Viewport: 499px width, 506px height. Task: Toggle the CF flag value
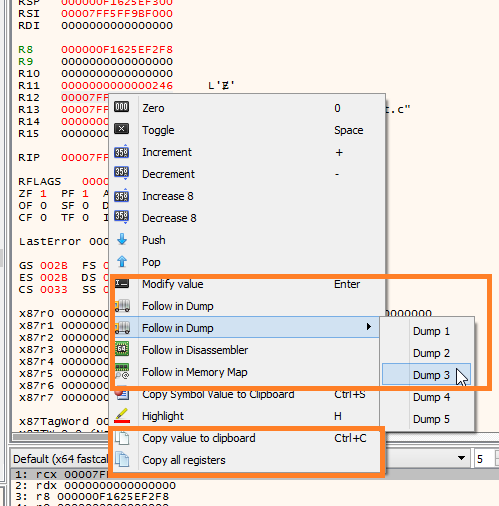pyautogui.click(x=43, y=218)
